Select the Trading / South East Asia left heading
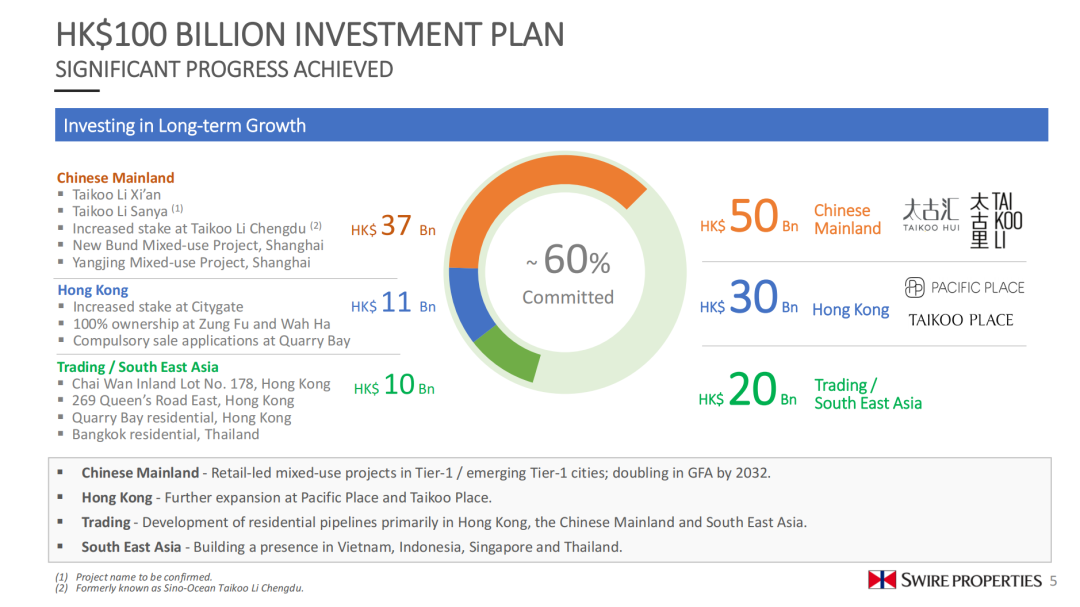1080x607 pixels. point(137,367)
